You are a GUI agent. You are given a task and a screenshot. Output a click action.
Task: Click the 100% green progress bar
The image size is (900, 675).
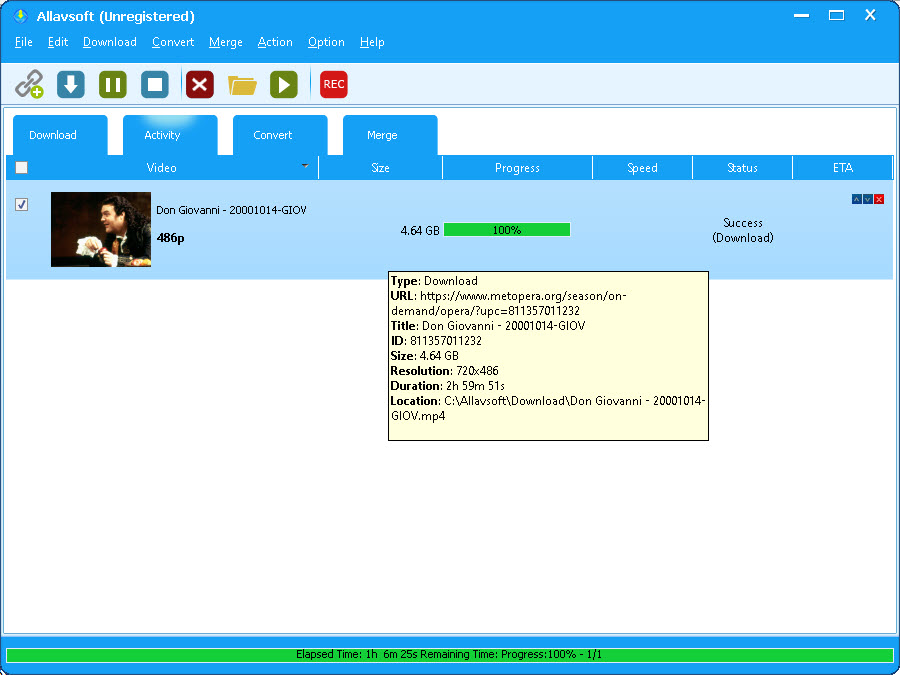click(x=507, y=230)
